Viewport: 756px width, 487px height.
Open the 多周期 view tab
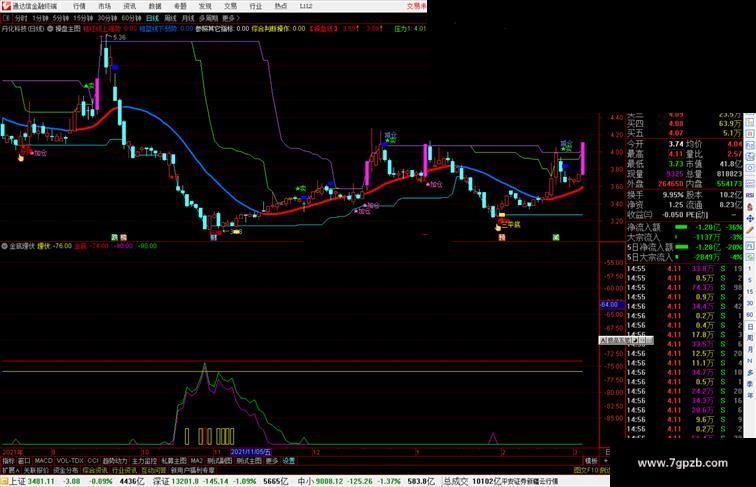[x=208, y=18]
